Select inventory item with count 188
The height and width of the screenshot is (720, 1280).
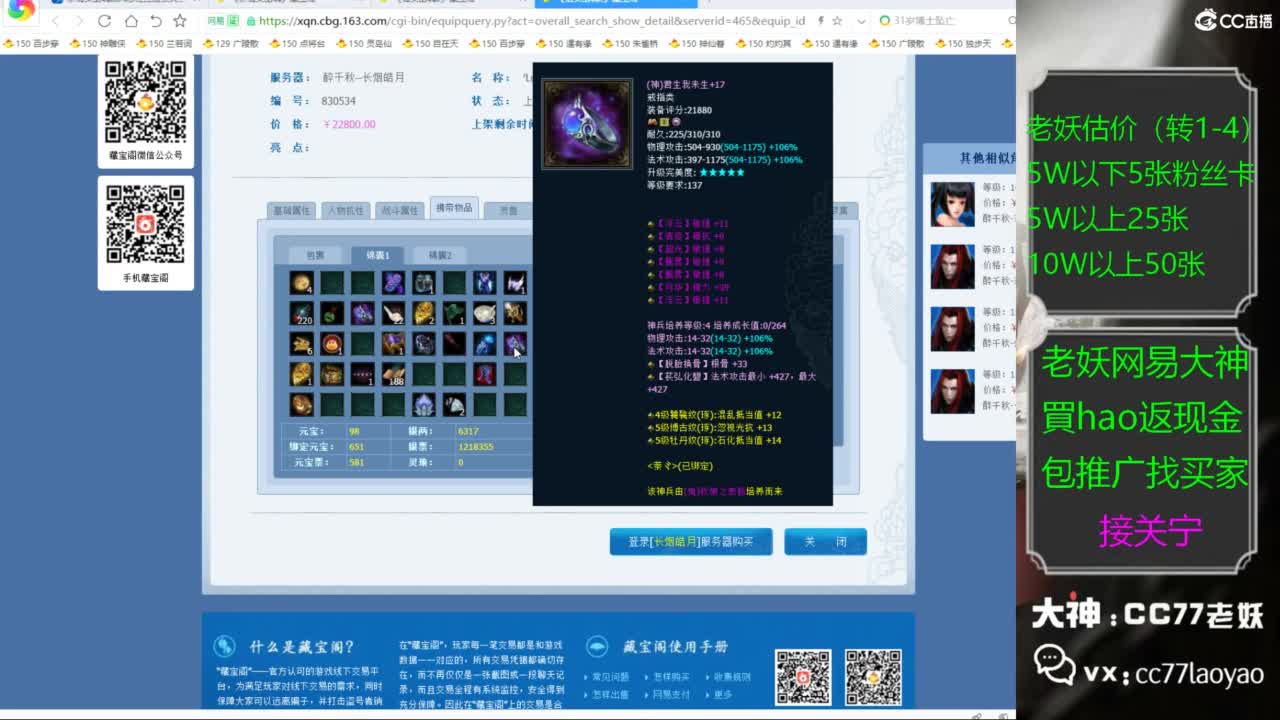coord(393,375)
